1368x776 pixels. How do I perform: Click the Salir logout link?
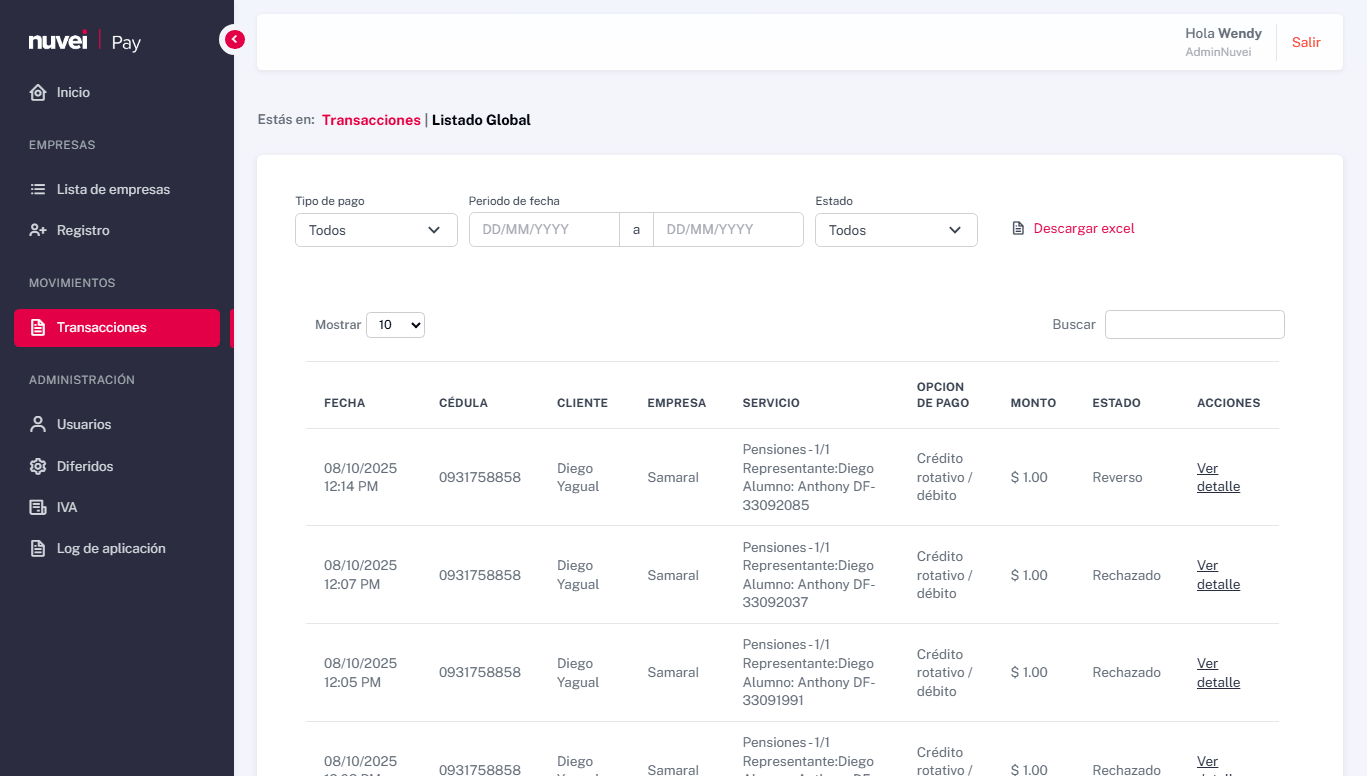pos(1306,42)
